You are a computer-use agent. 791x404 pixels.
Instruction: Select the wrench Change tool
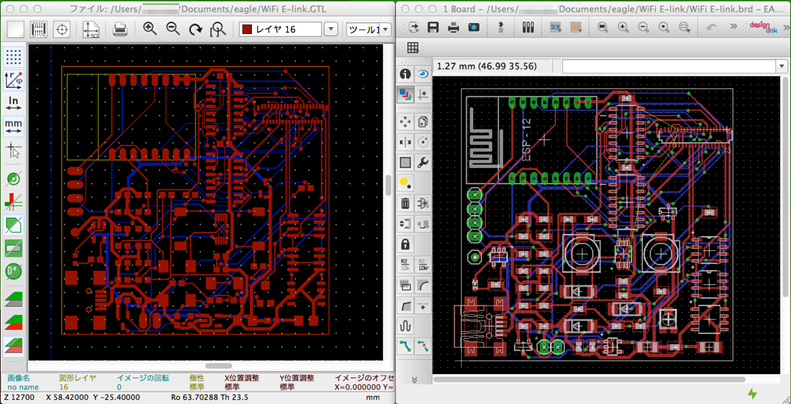pyautogui.click(x=423, y=162)
